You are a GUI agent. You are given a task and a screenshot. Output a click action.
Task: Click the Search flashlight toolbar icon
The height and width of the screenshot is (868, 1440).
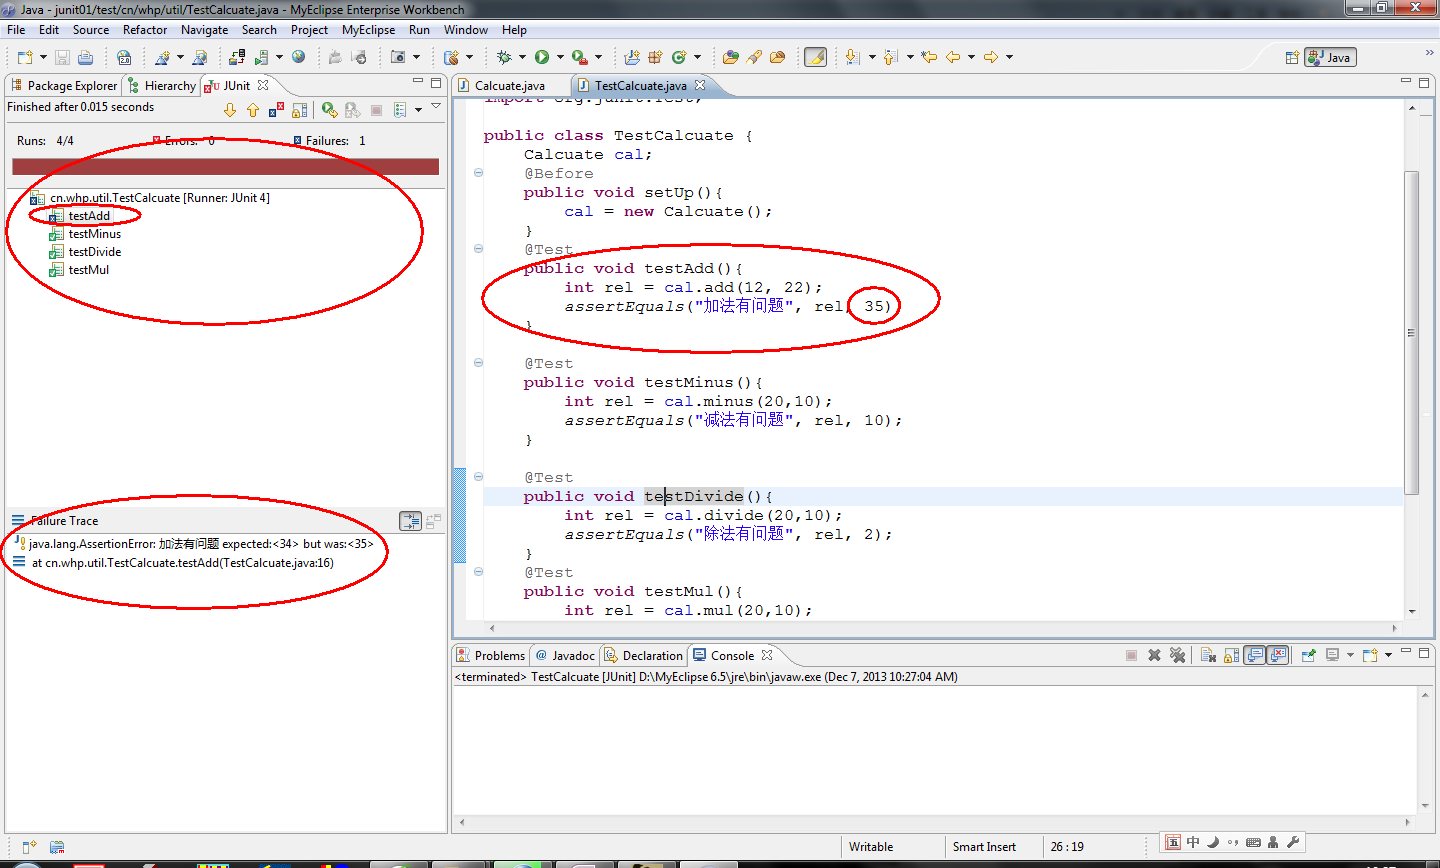tap(754, 57)
